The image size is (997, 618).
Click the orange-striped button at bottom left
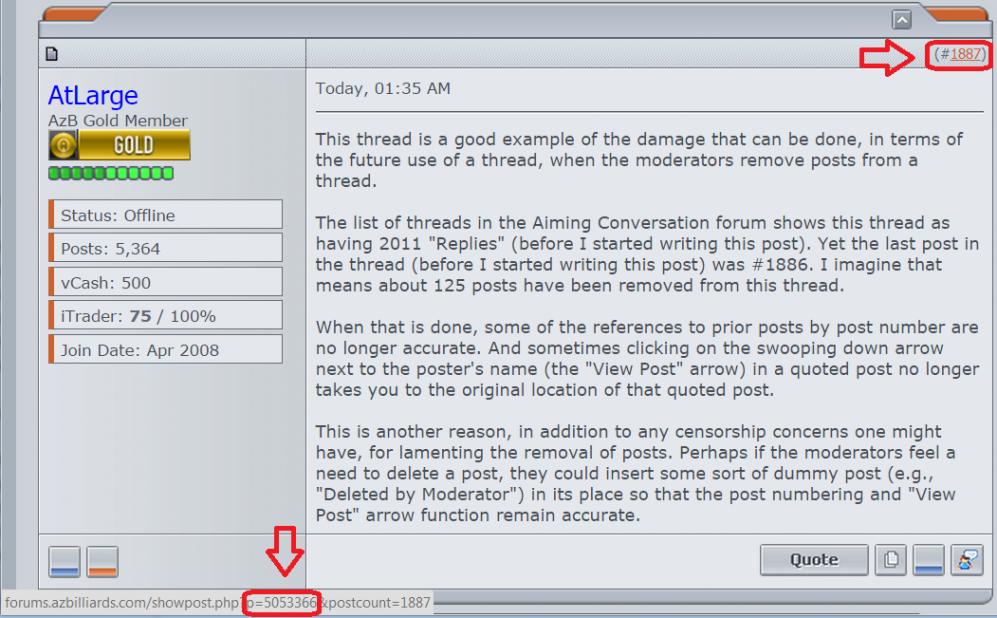[x=102, y=561]
